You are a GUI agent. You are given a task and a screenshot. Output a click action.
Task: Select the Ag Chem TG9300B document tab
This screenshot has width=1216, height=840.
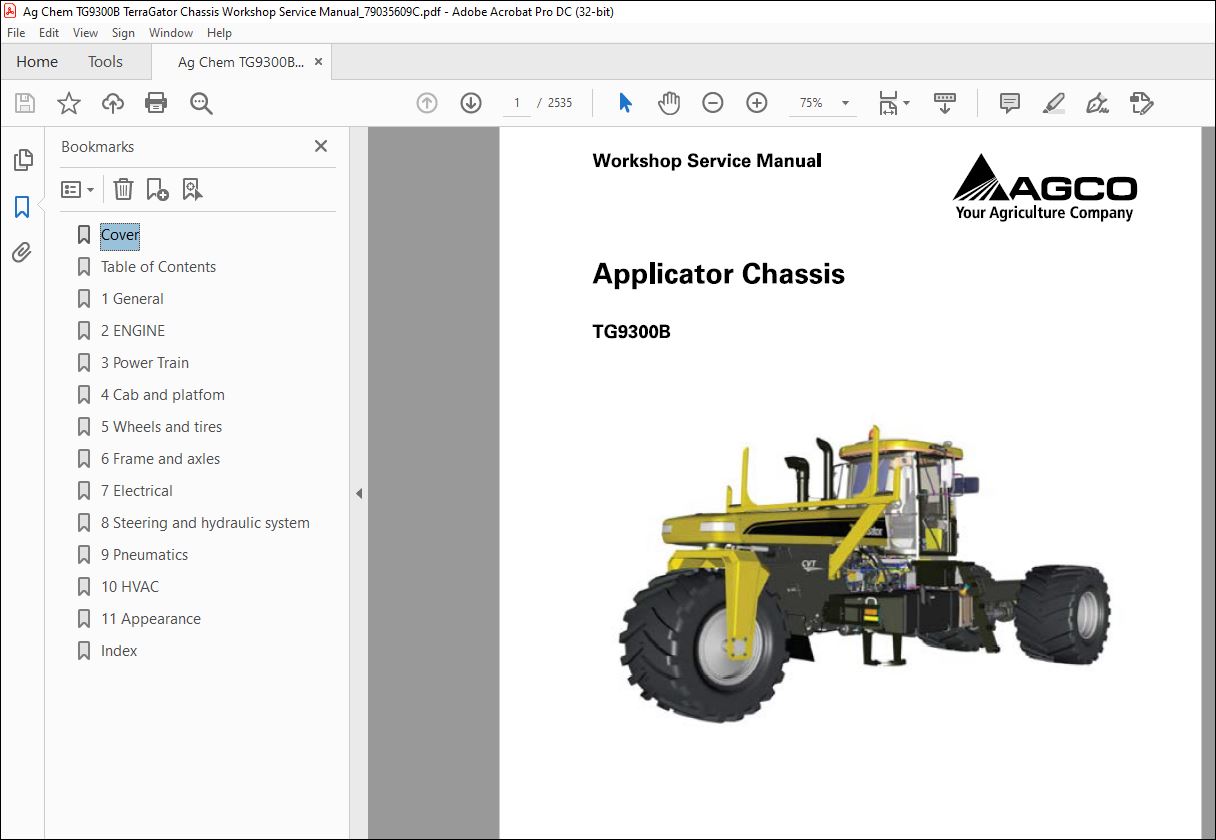click(x=240, y=62)
